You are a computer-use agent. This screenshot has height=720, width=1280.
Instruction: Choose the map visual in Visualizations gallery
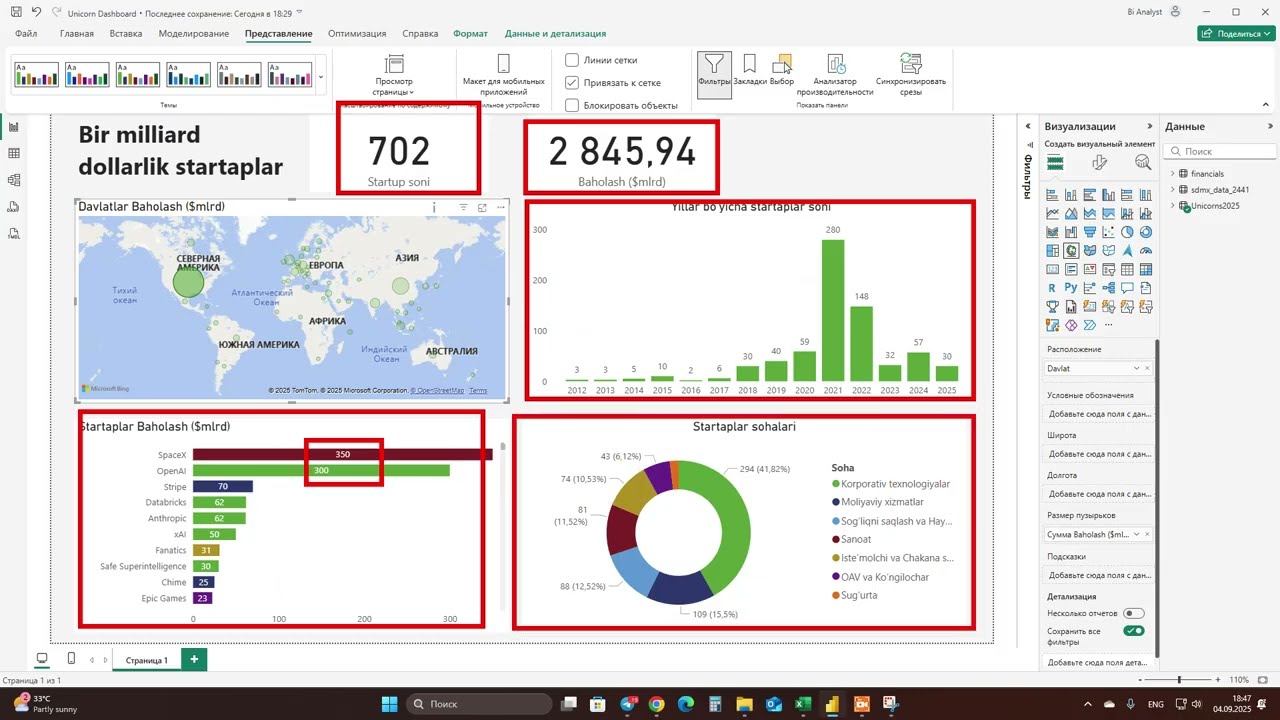coord(1071,250)
